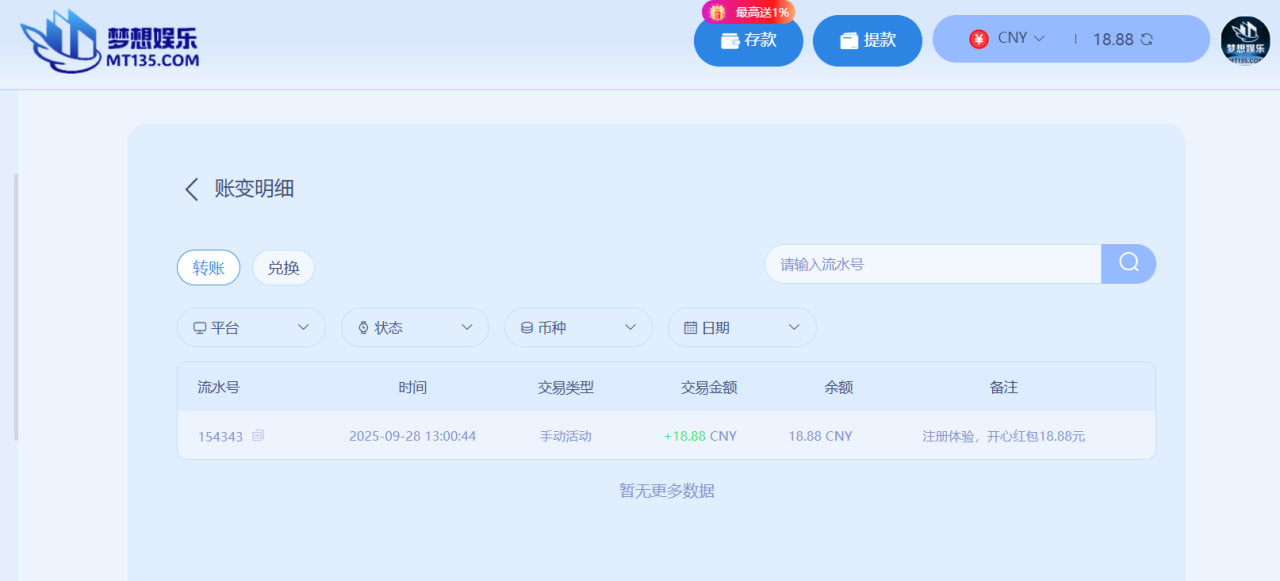Click the 梦想娱乐 MT135 site logo
1280x581 pixels.
tap(110, 42)
